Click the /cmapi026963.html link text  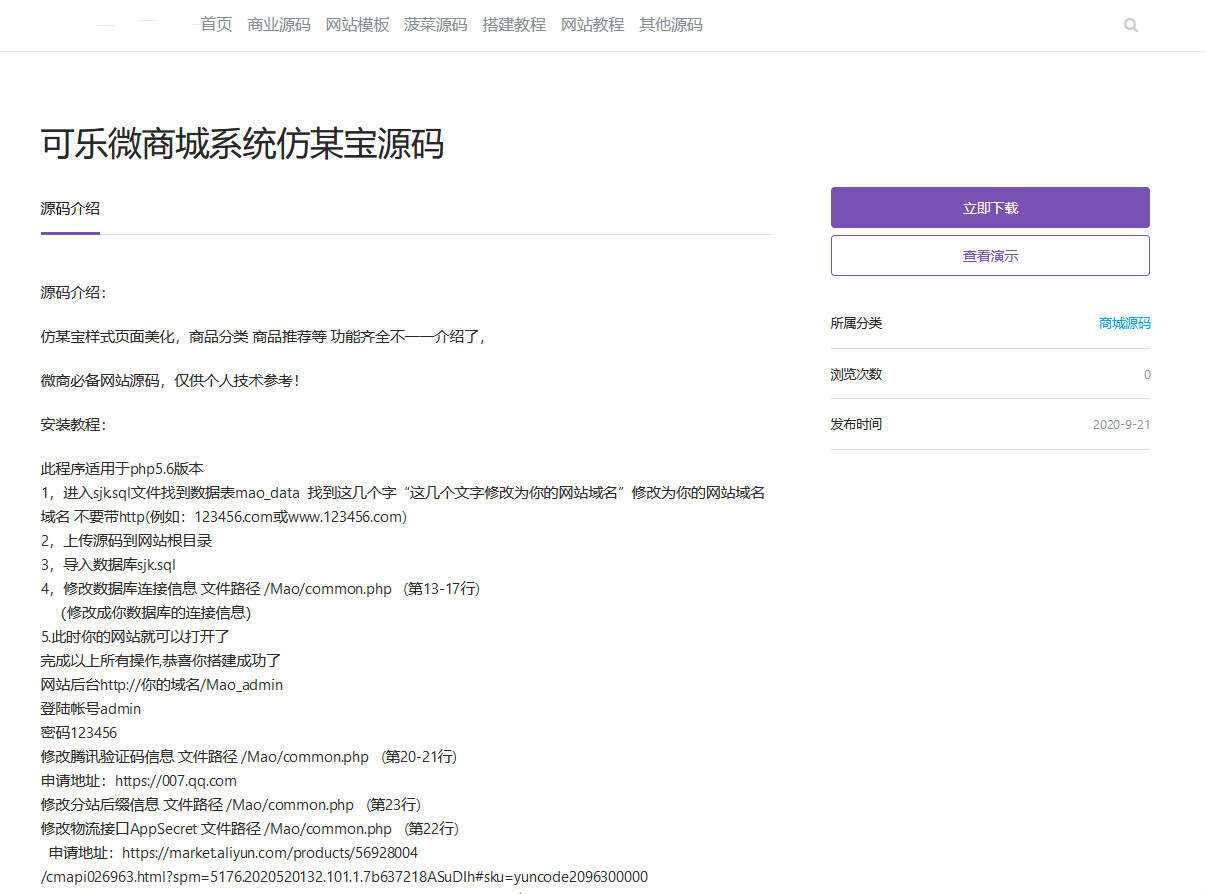click(x=344, y=876)
